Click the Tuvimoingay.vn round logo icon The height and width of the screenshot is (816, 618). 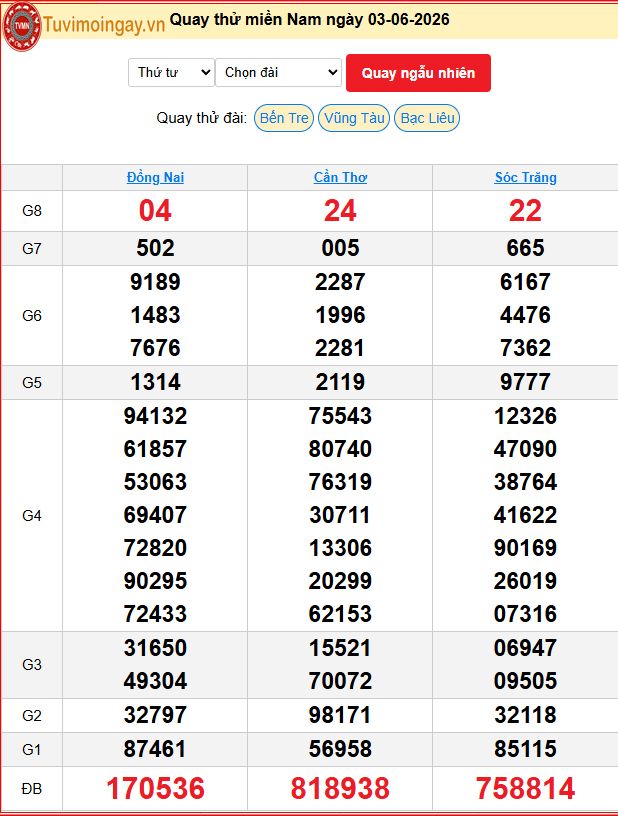(x=22, y=26)
